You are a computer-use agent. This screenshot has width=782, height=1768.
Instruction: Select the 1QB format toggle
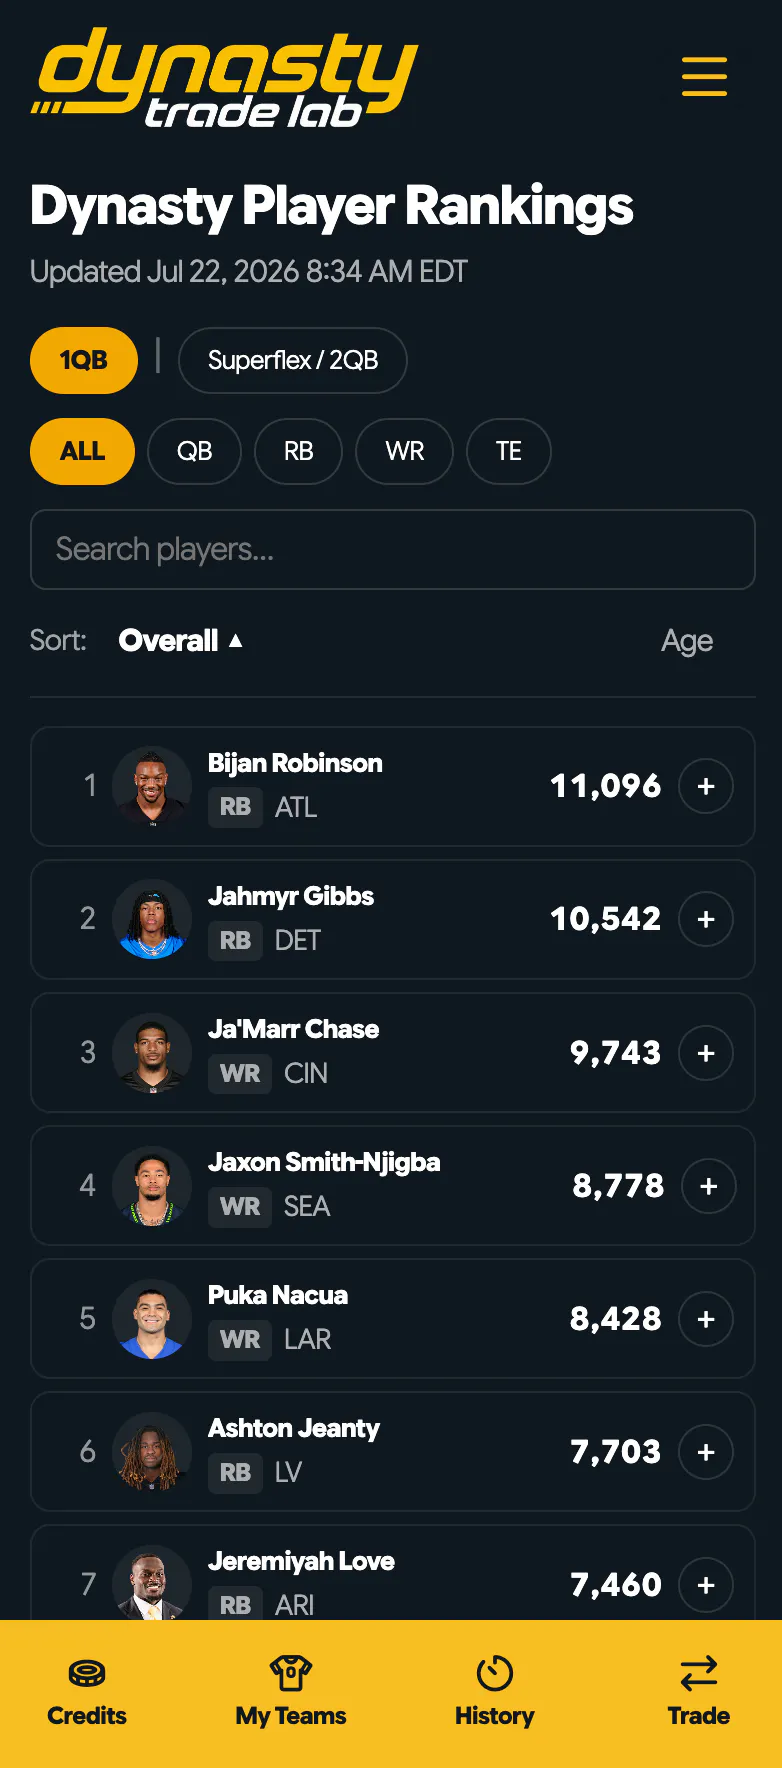[x=84, y=360]
